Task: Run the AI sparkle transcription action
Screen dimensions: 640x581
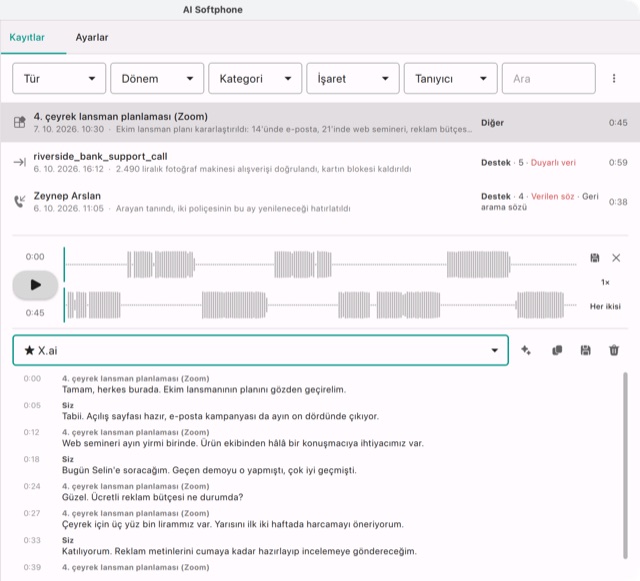Action: pos(526,350)
